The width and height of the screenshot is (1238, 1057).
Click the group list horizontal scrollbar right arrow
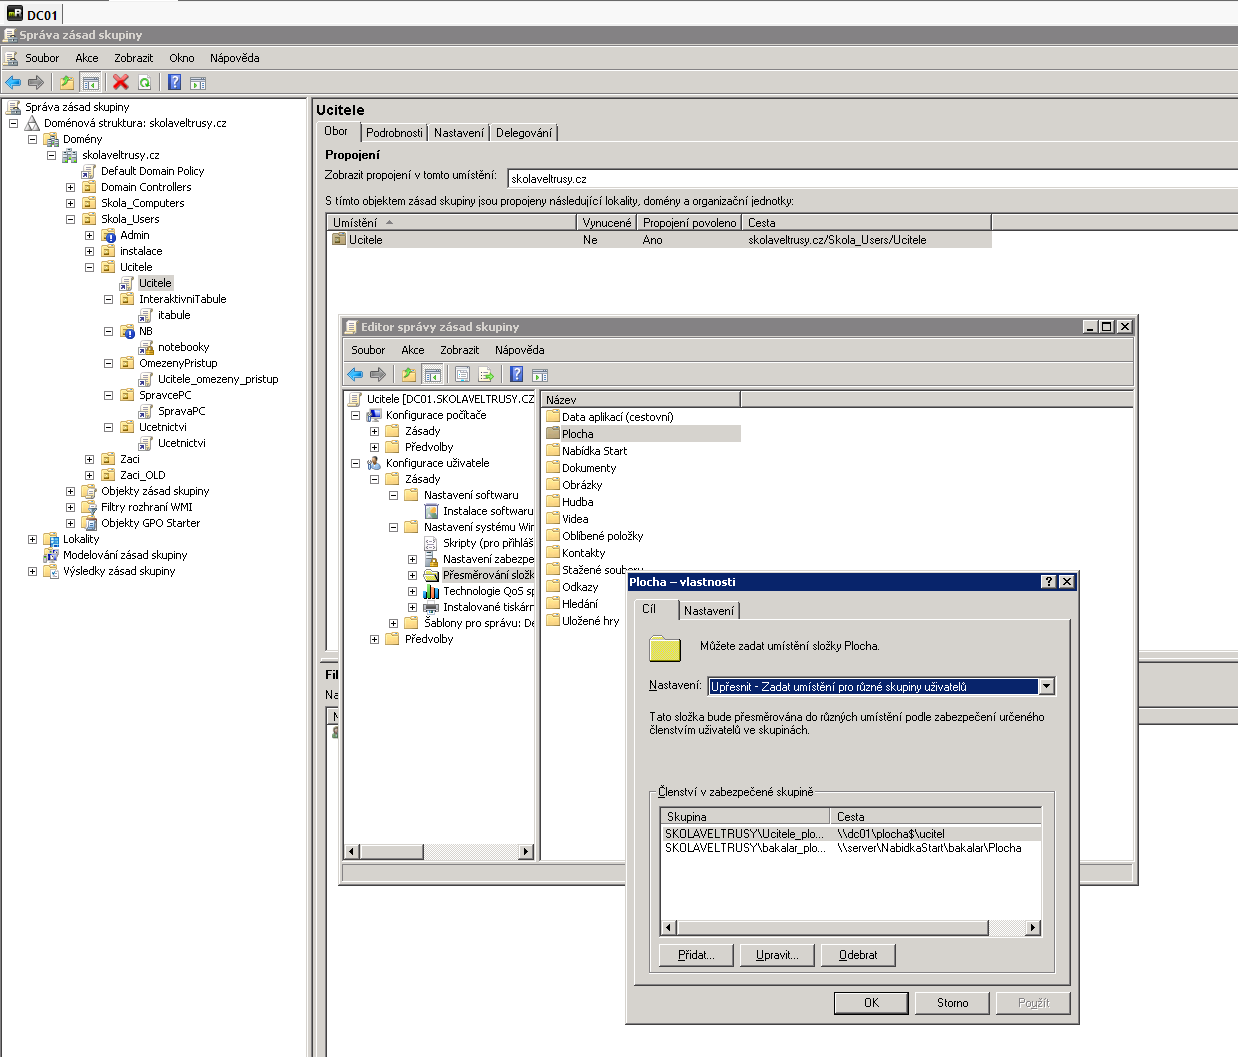click(x=1033, y=928)
